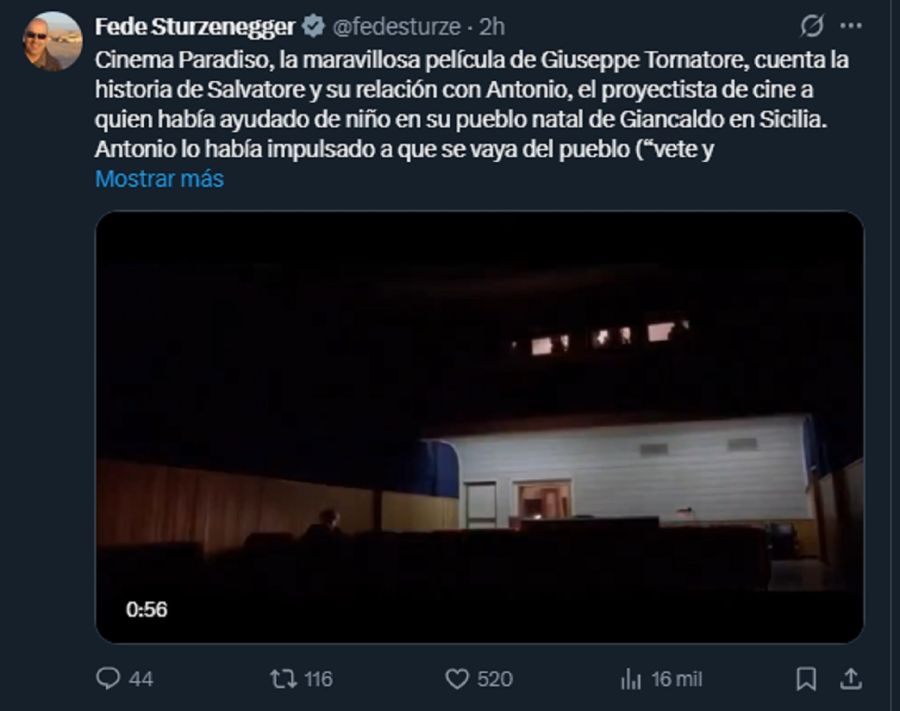The height and width of the screenshot is (711, 900).
Task: Open the @fedesturze handle link
Action: tap(397, 26)
